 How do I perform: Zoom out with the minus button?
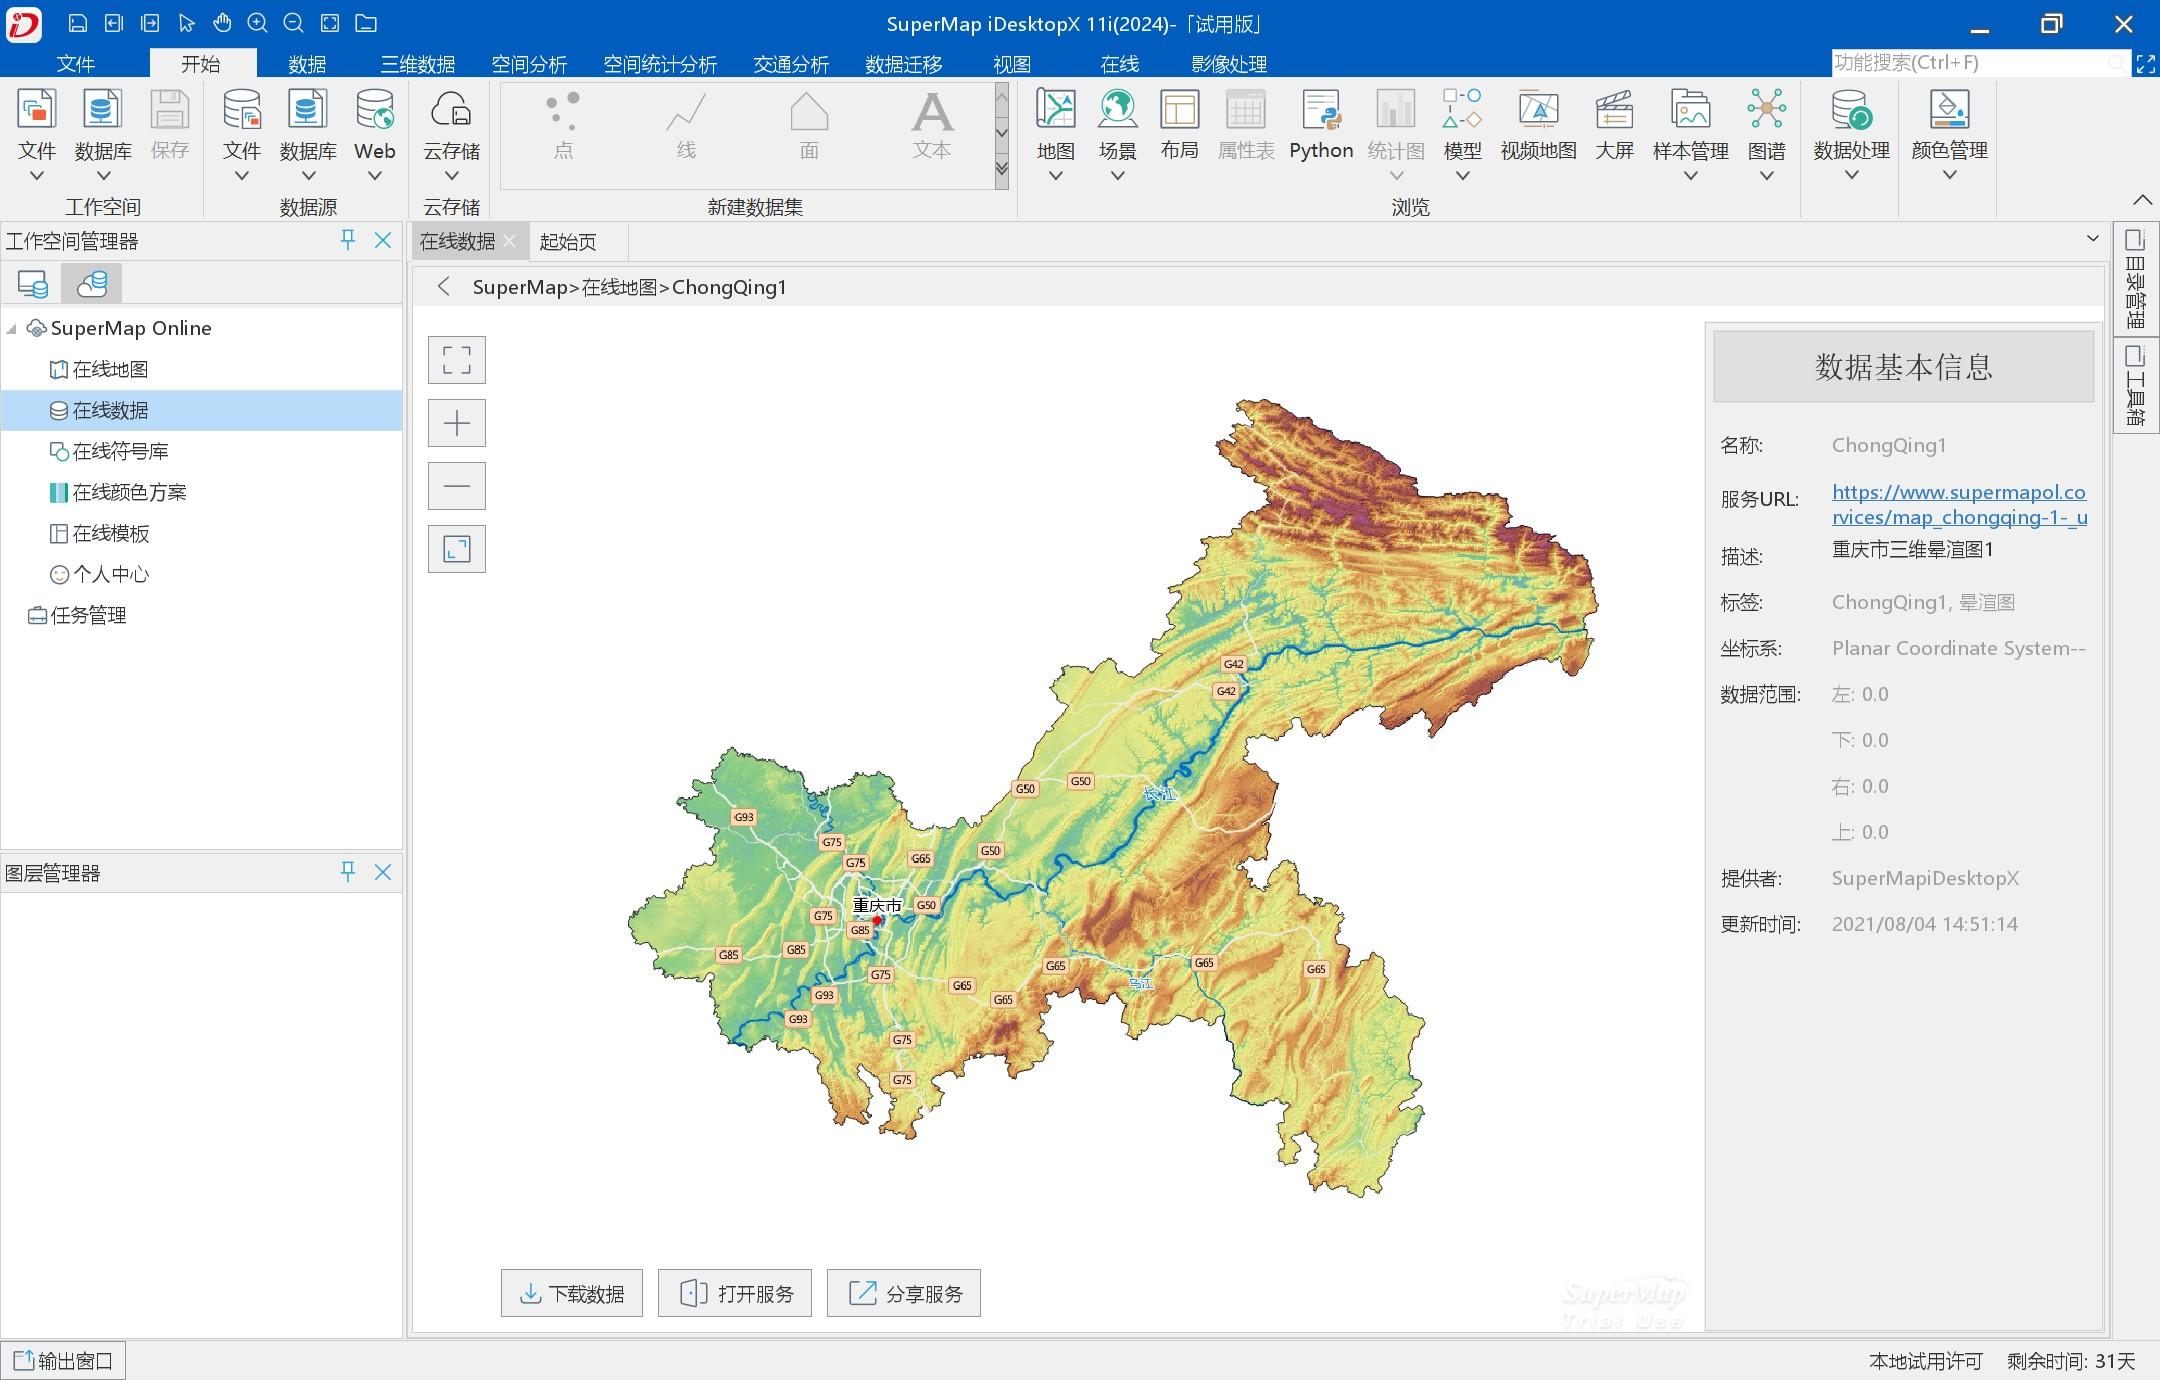pyautogui.click(x=457, y=486)
